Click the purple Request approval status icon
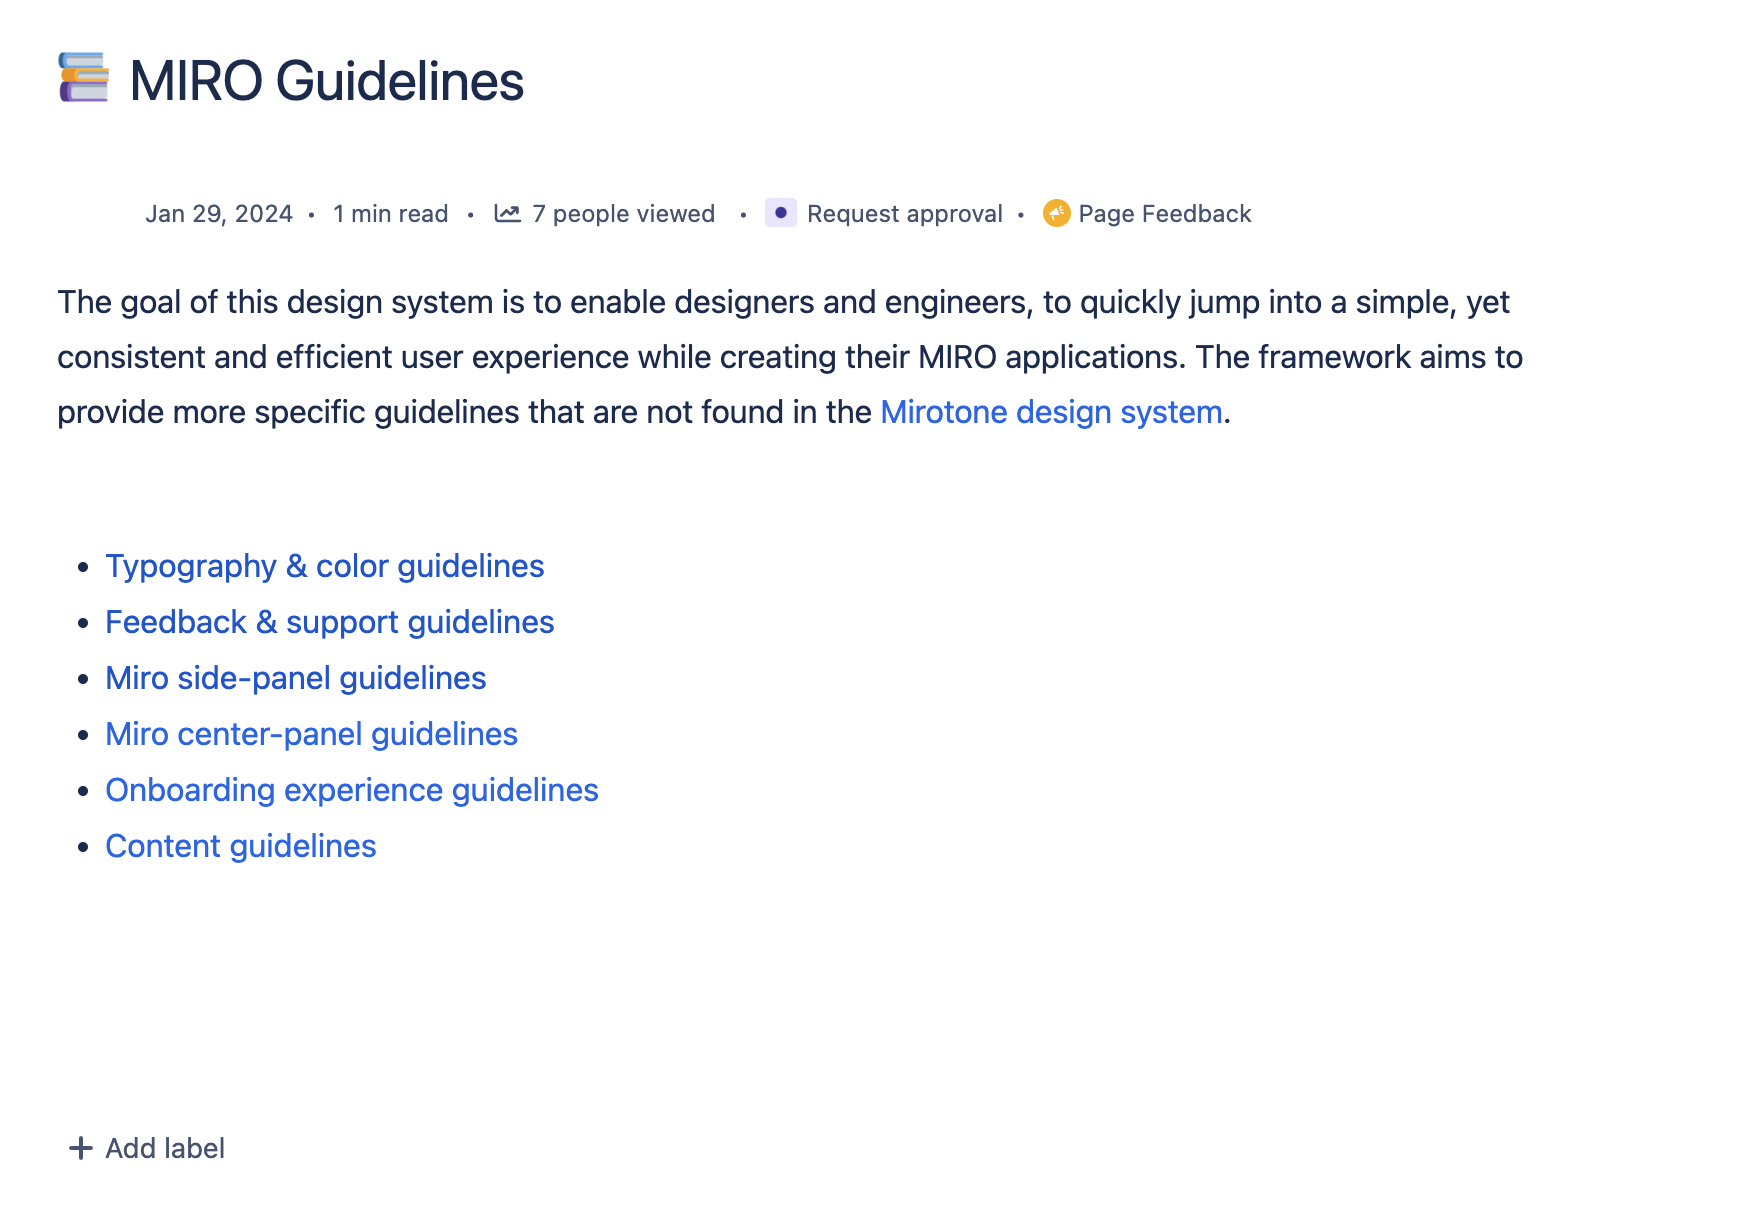Viewport: 1744px width, 1230px height. tap(780, 213)
